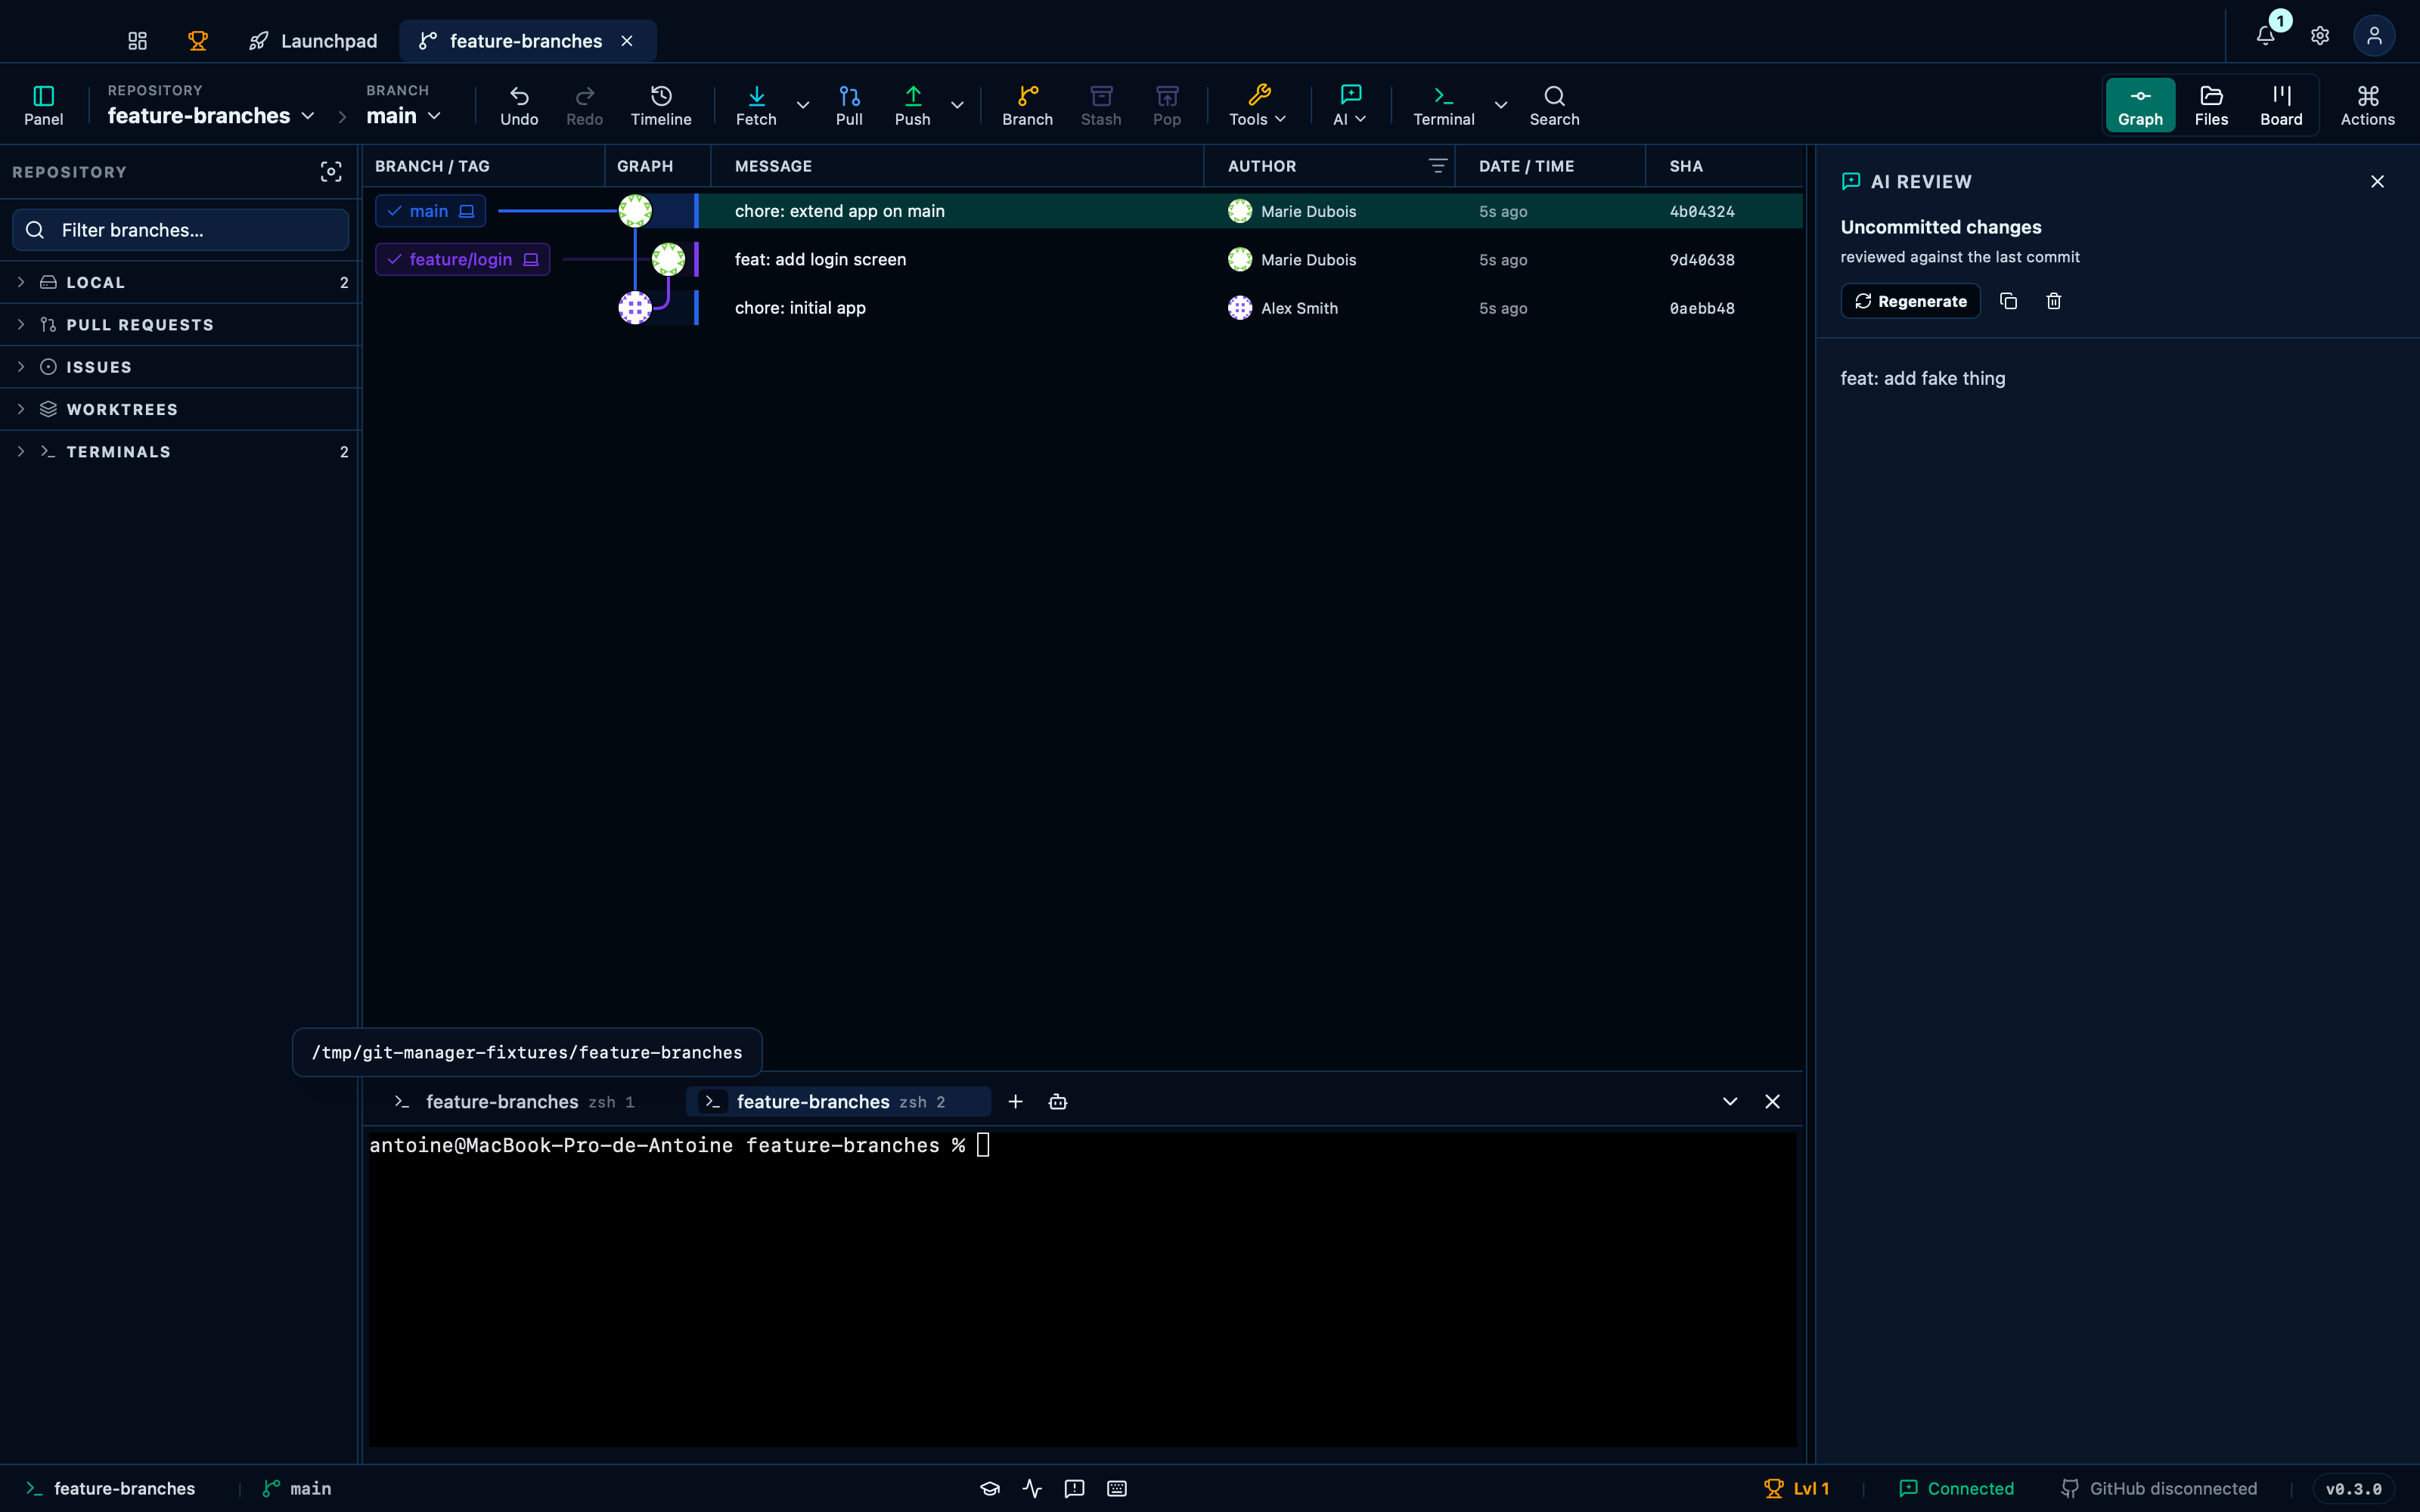
Task: Click the GitHub disconnected status
Action: 2159,1489
